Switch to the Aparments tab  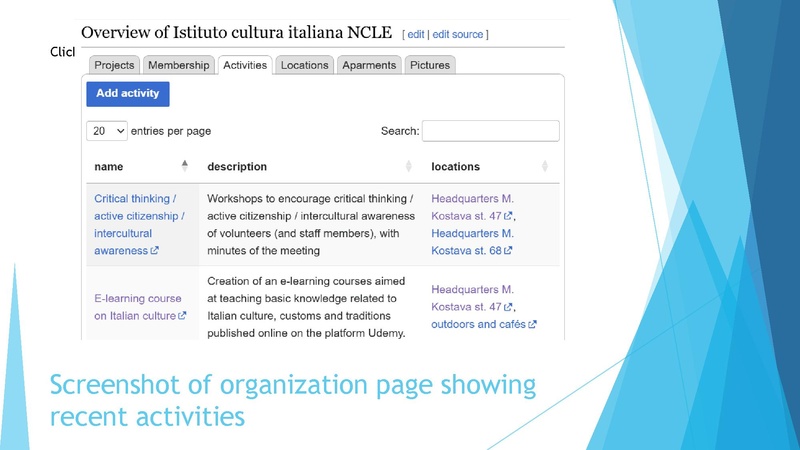(369, 65)
